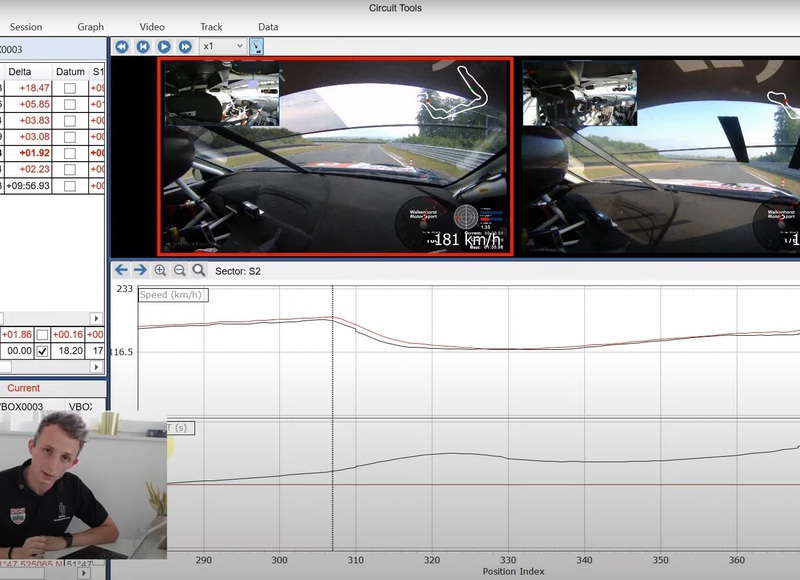The width and height of the screenshot is (800, 580).
Task: Enable the checkbox beside +01.86
Action: click(42, 335)
